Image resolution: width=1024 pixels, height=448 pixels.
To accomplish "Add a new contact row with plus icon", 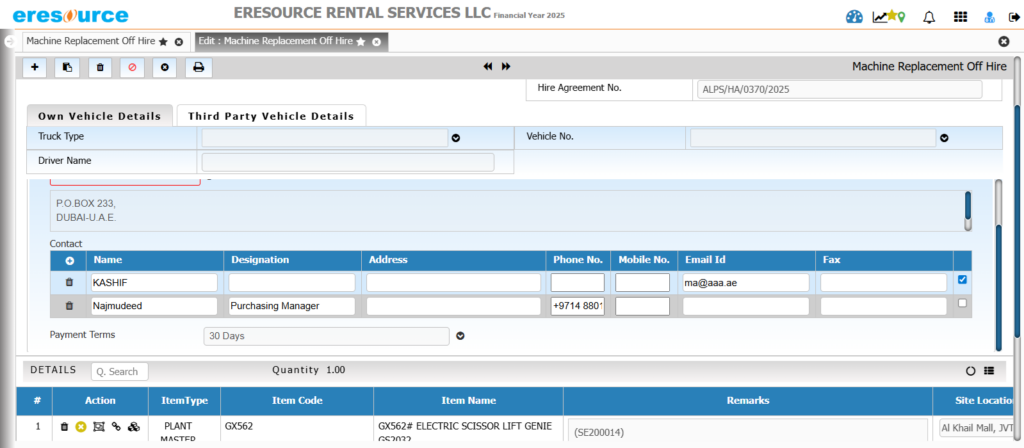I will coord(69,260).
